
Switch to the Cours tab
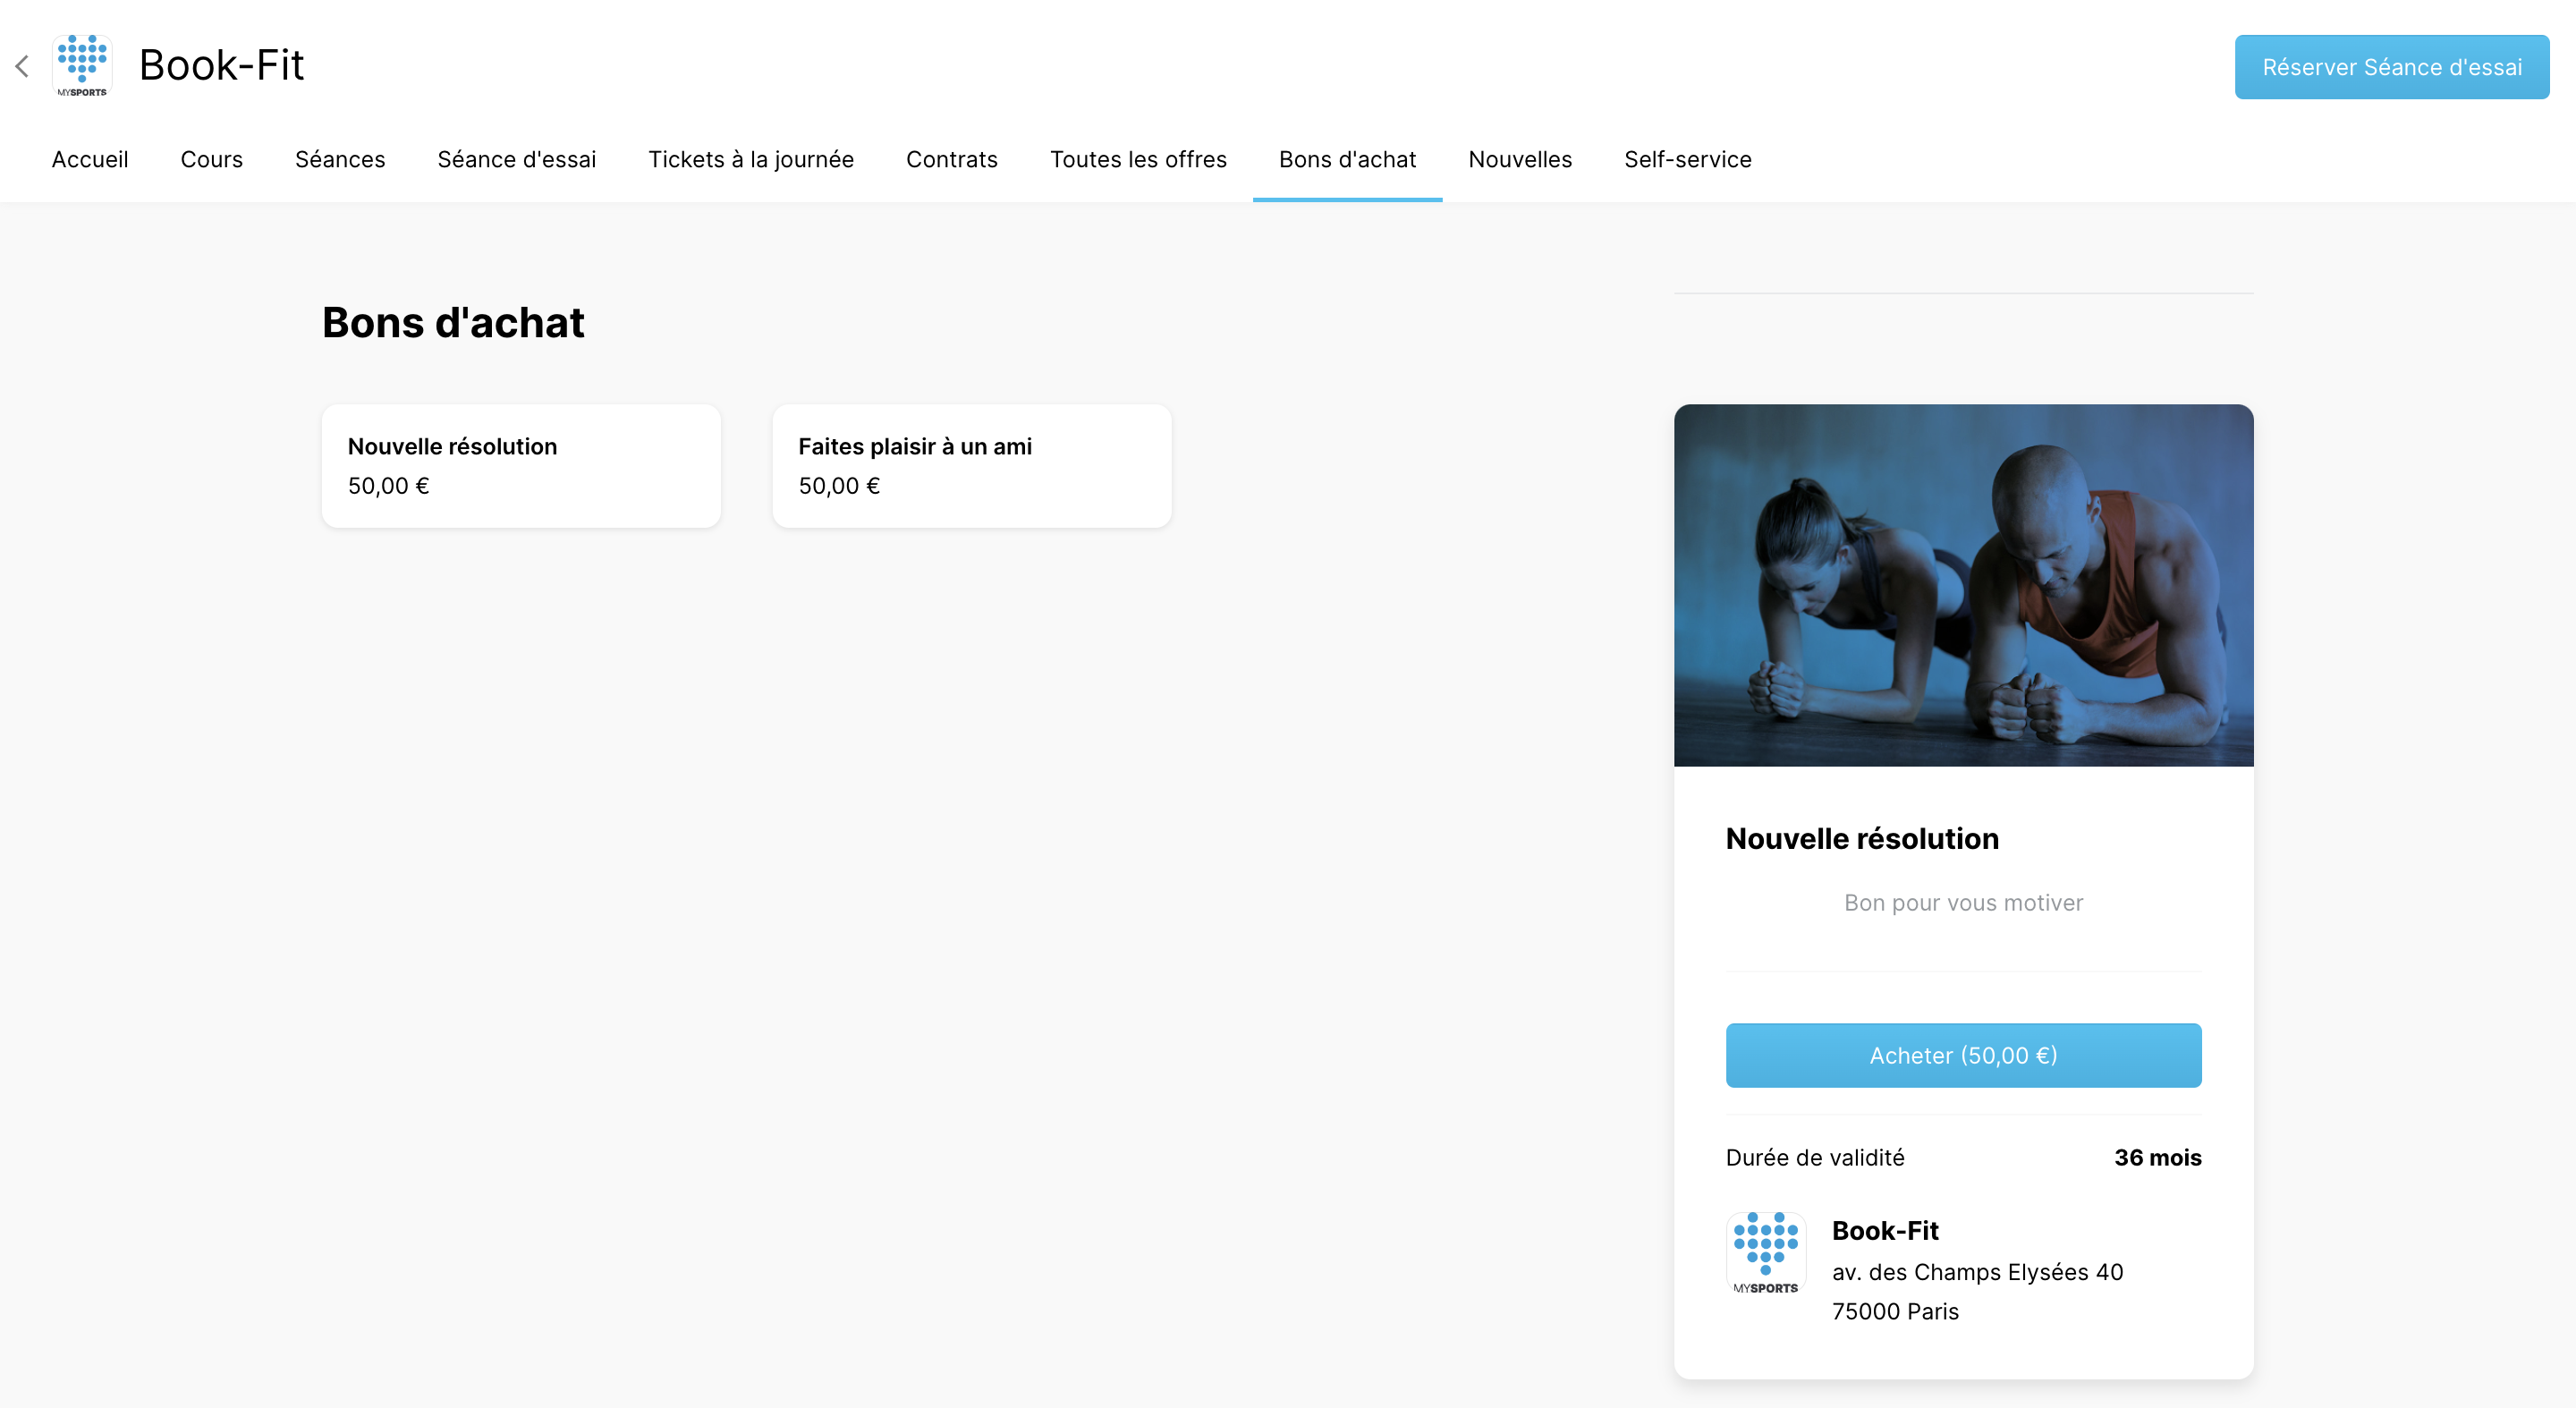click(x=212, y=159)
